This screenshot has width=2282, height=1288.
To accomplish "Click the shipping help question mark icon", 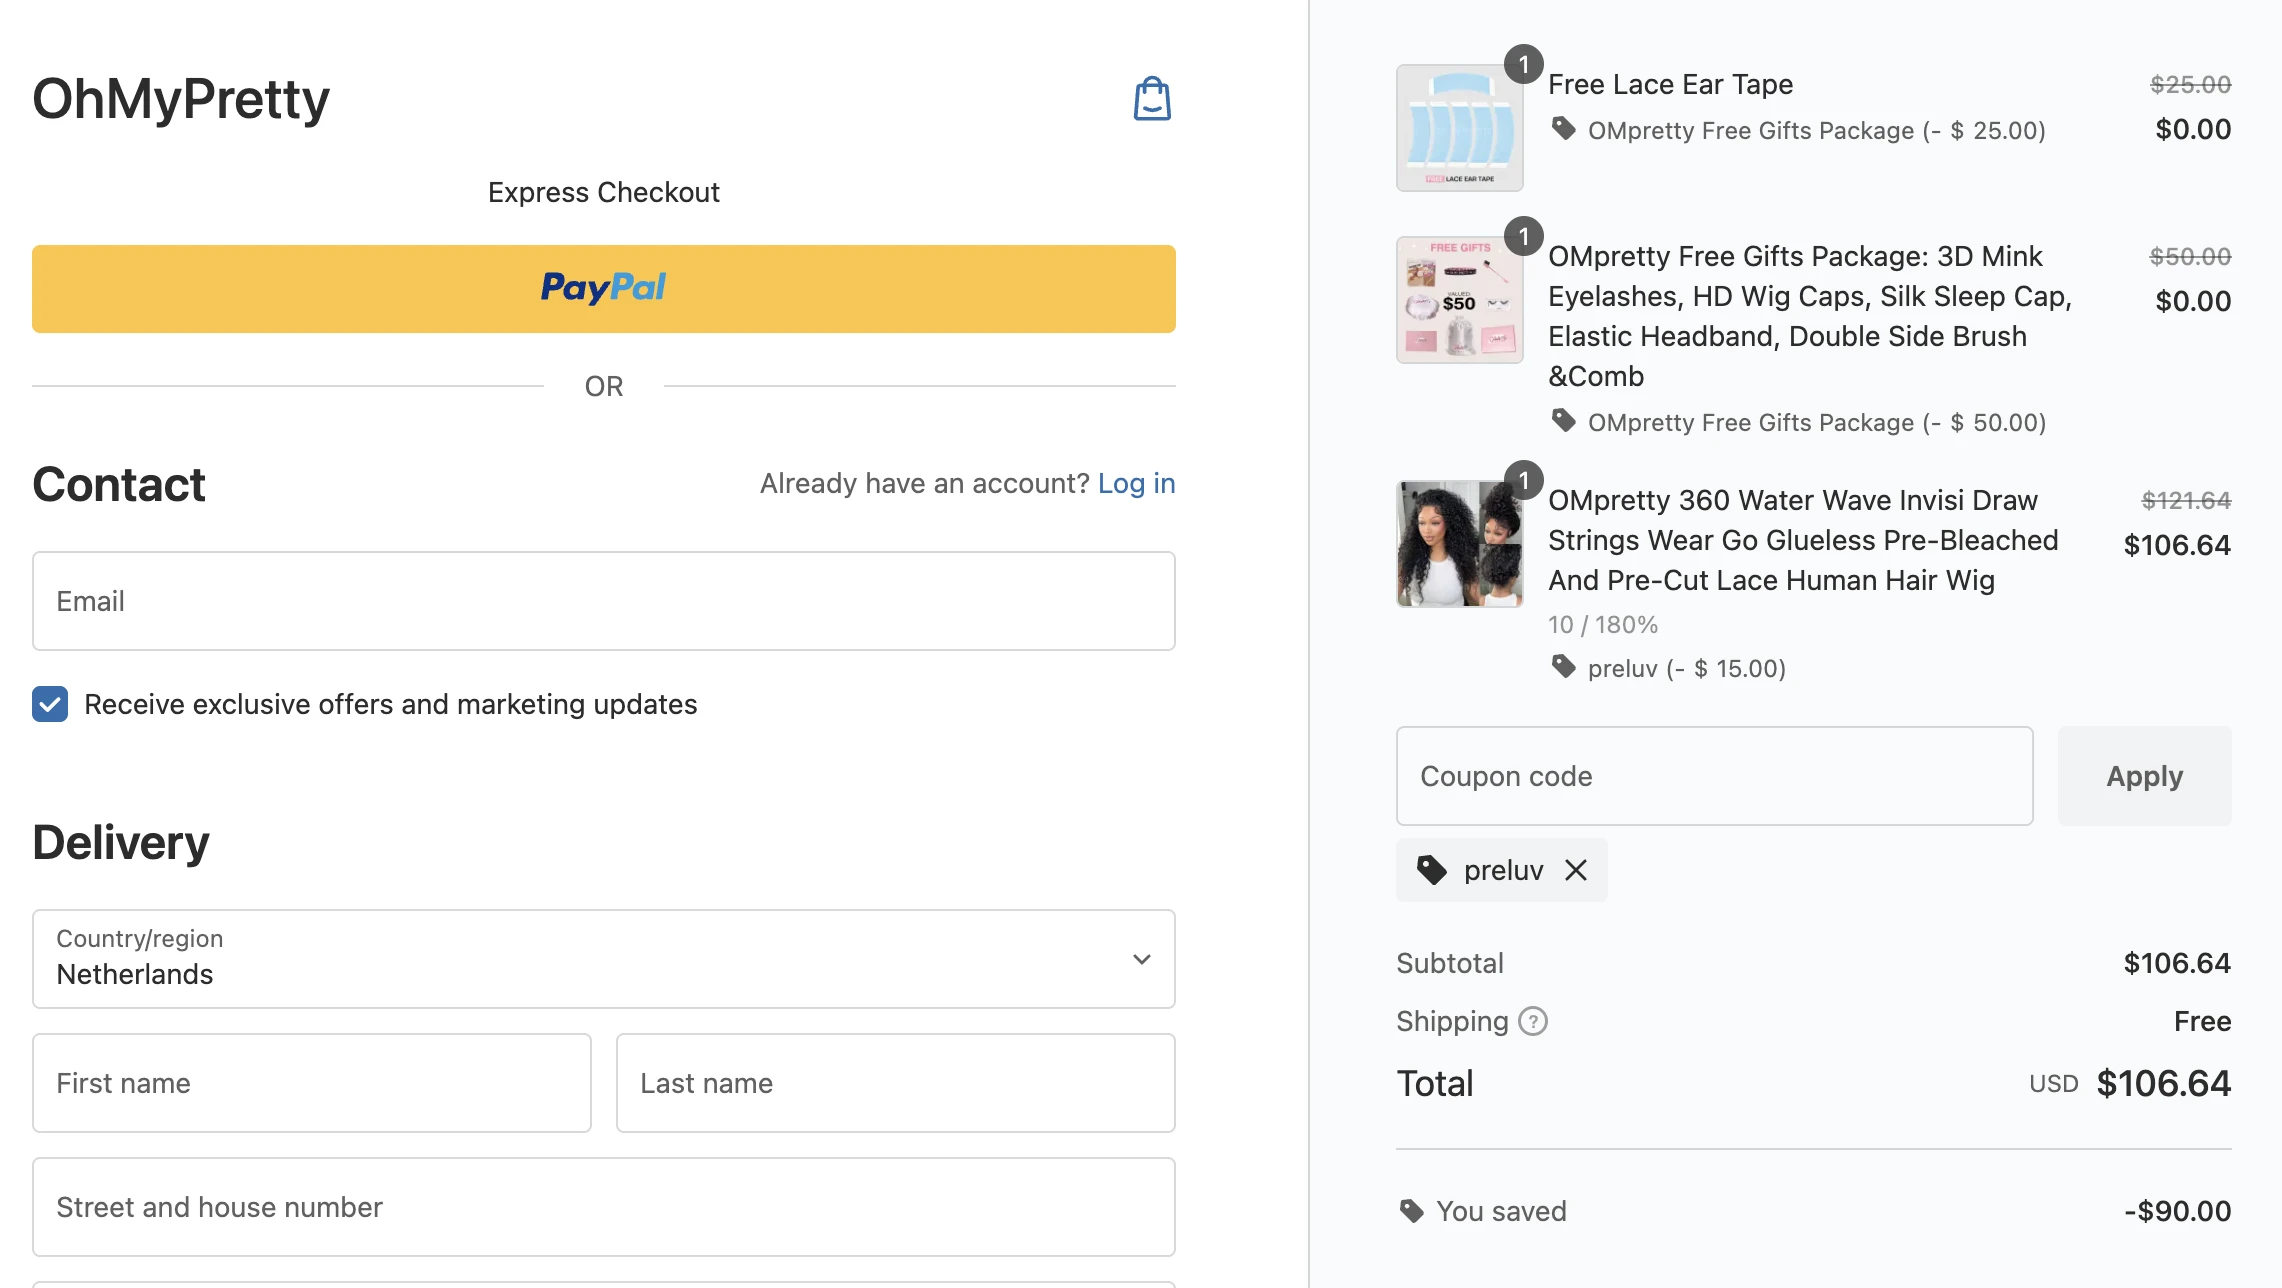I will pos(1532,1021).
